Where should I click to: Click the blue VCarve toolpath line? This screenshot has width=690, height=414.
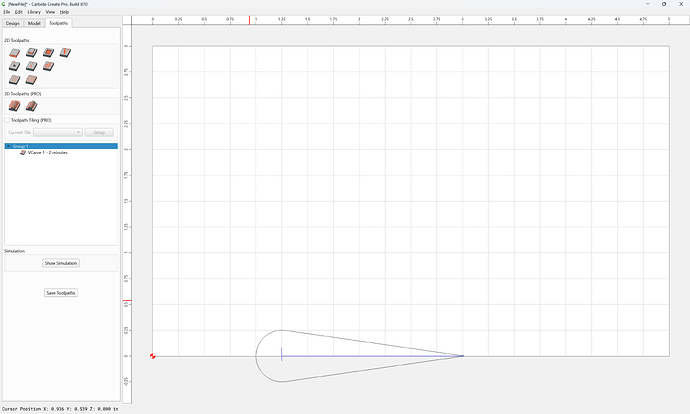click(x=372, y=356)
